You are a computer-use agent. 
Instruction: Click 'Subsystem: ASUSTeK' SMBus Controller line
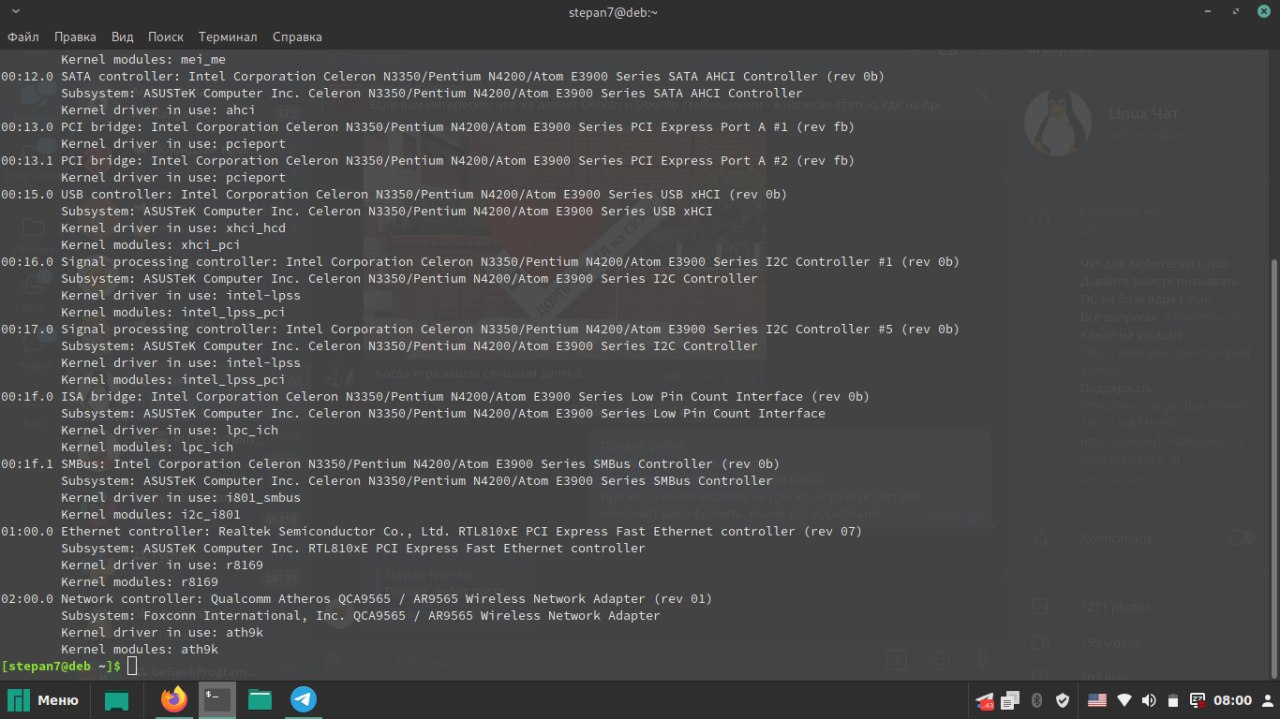417,481
